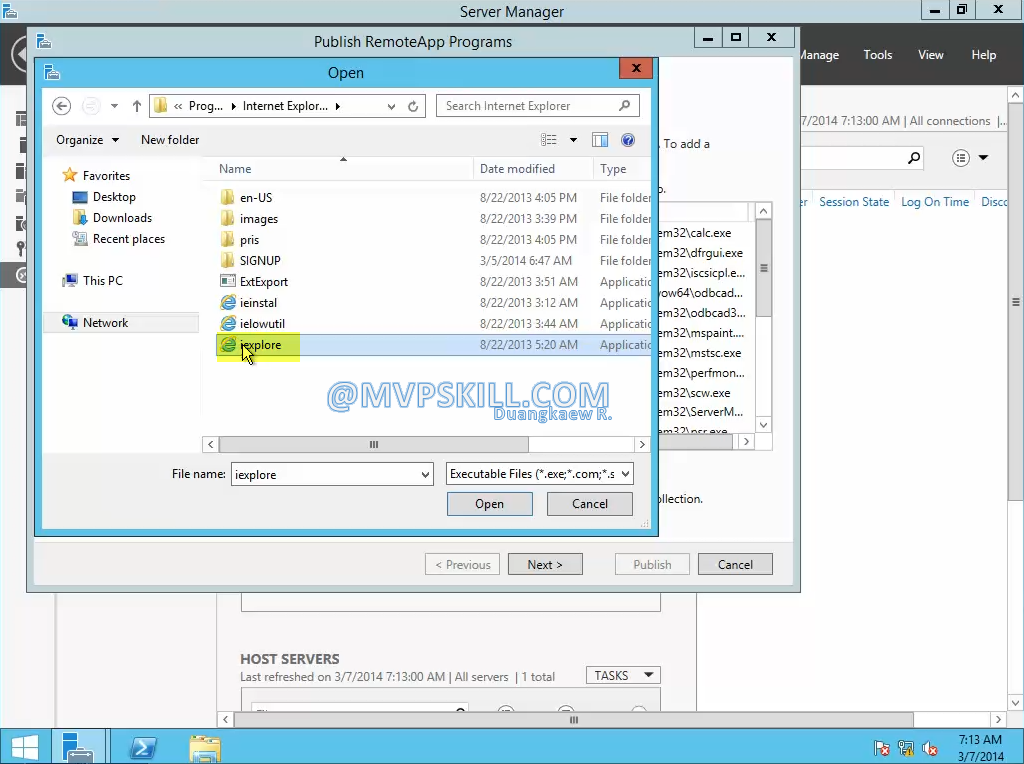1024x764 pixels.
Task: Expand the File name combo box arrow
Action: (x=425, y=475)
